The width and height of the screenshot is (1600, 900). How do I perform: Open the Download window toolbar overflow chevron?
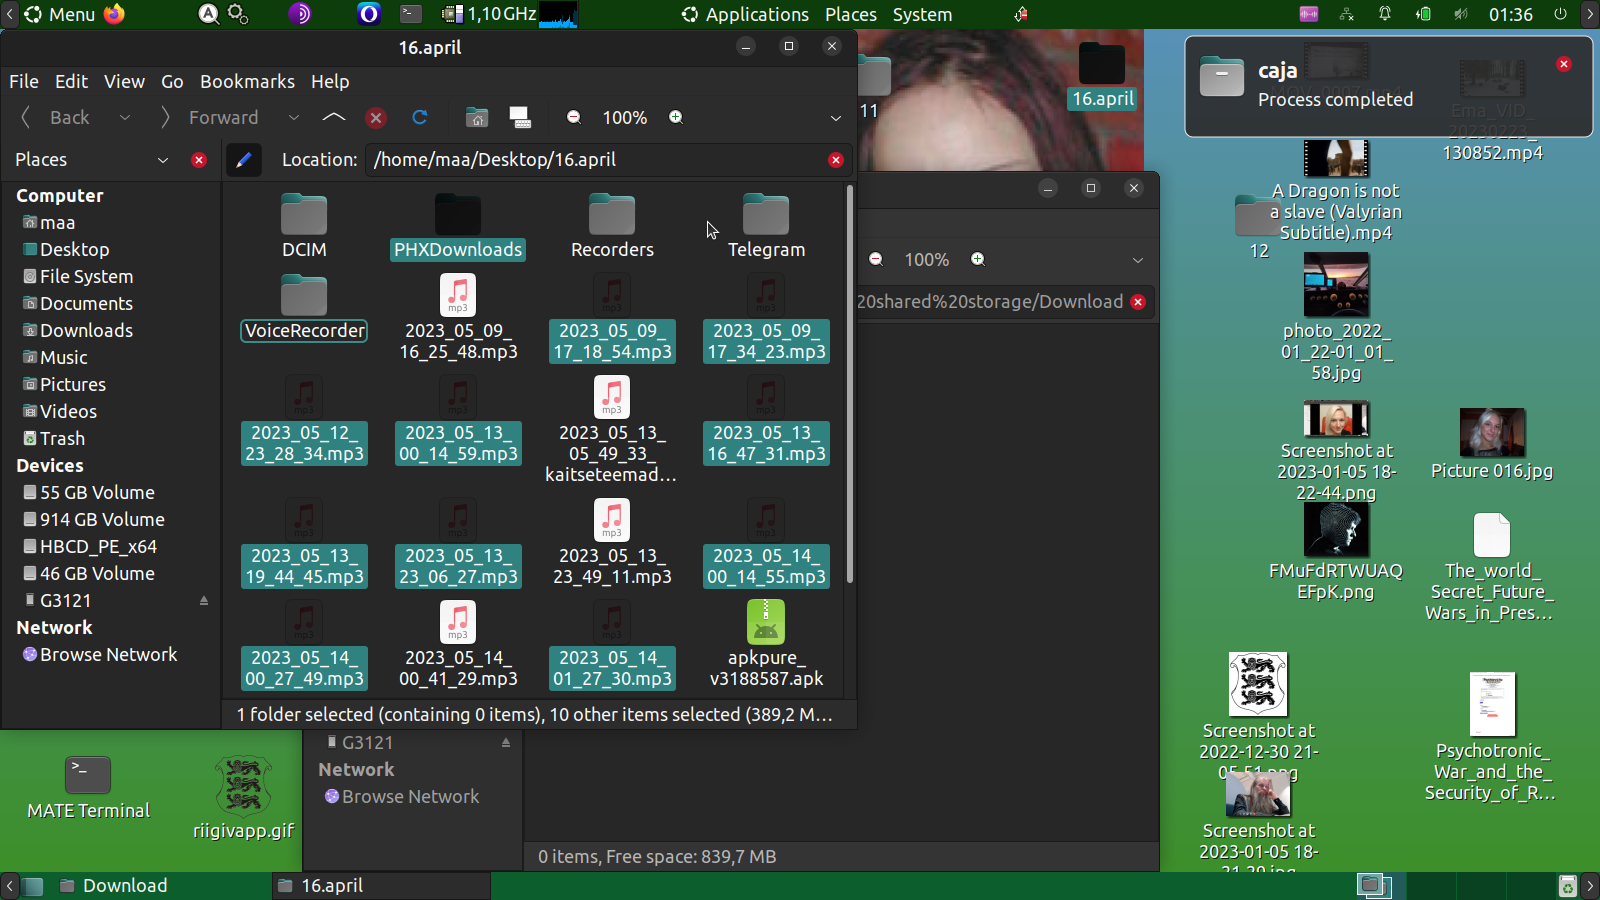pos(1138,260)
